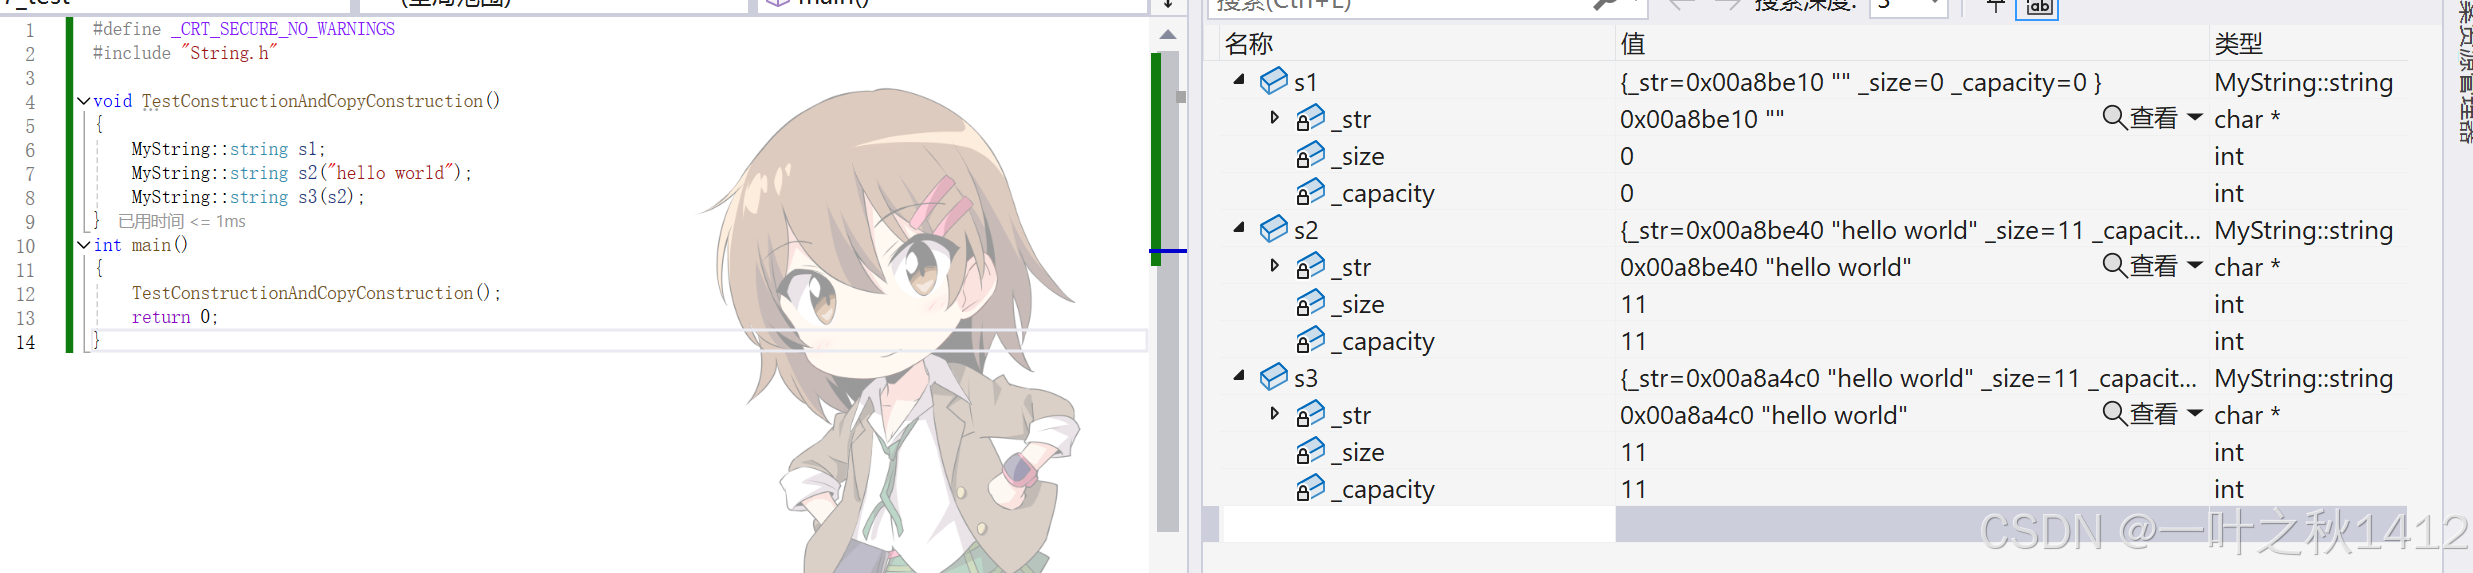Viewport: 2473px width, 573px height.
Task: Click the _str member icon under s2
Action: click(1310, 266)
